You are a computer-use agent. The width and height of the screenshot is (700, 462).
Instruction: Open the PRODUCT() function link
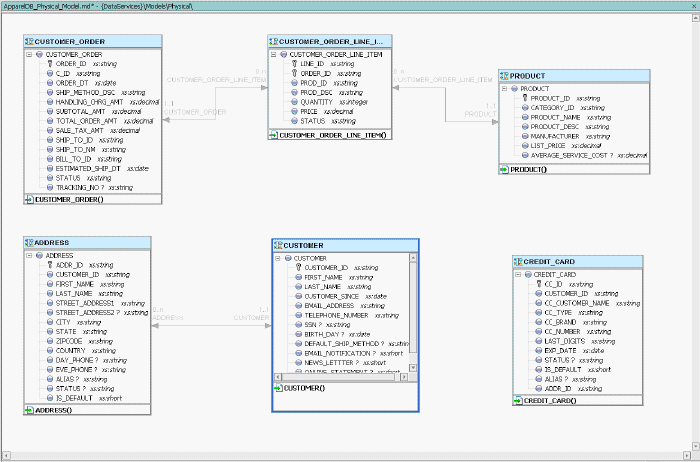(x=529, y=170)
